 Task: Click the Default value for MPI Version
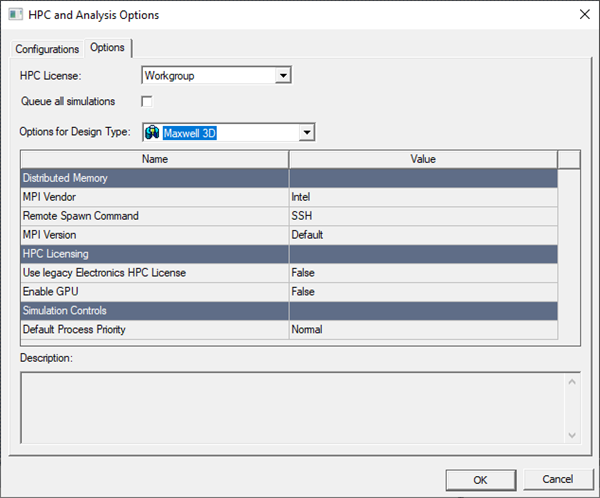click(423, 235)
